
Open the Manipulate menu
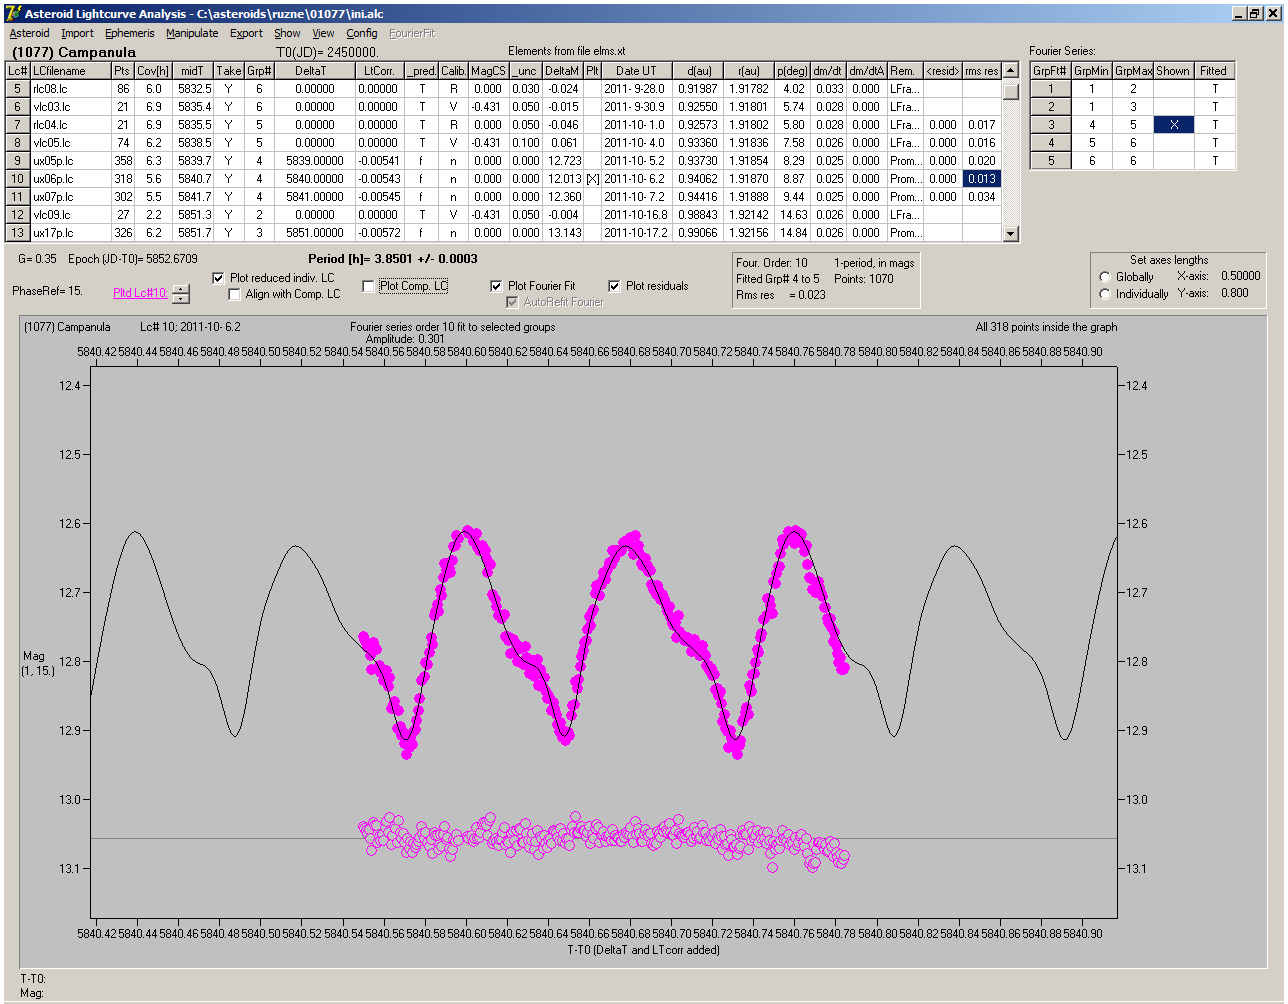(x=192, y=33)
